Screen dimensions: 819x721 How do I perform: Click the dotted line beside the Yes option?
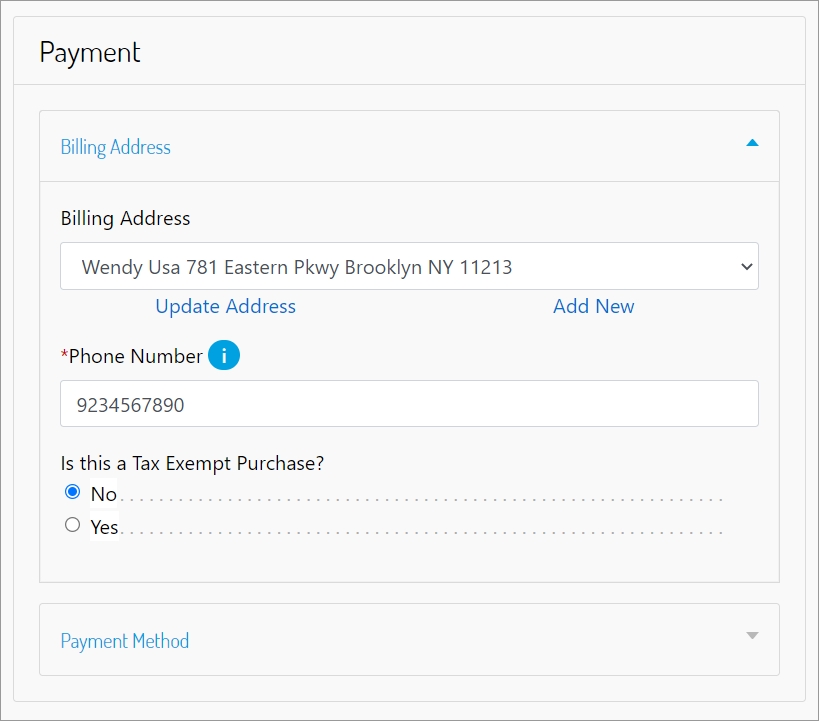click(420, 532)
